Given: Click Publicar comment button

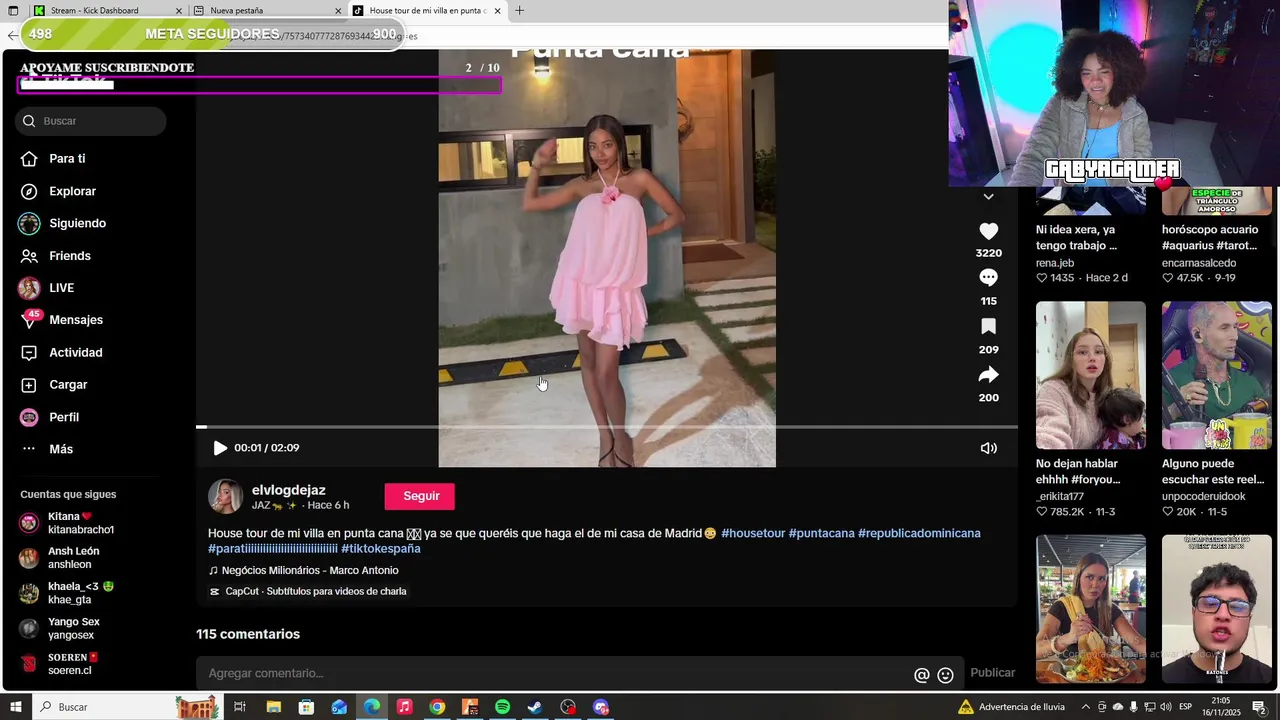Looking at the screenshot, I should 992,673.
